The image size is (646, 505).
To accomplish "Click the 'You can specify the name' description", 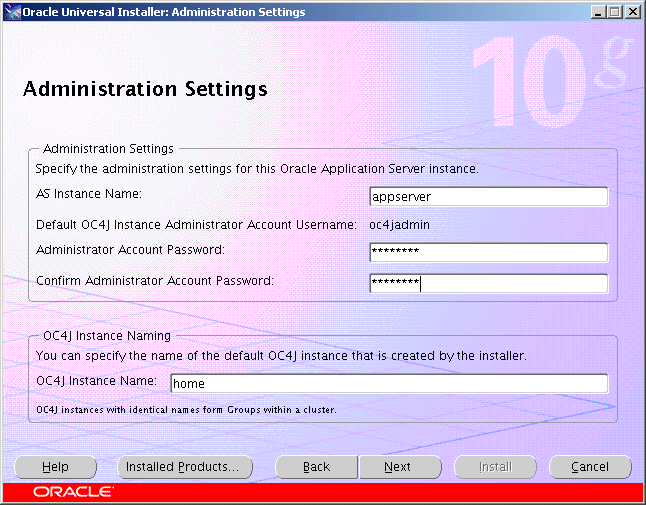I will click(x=281, y=355).
